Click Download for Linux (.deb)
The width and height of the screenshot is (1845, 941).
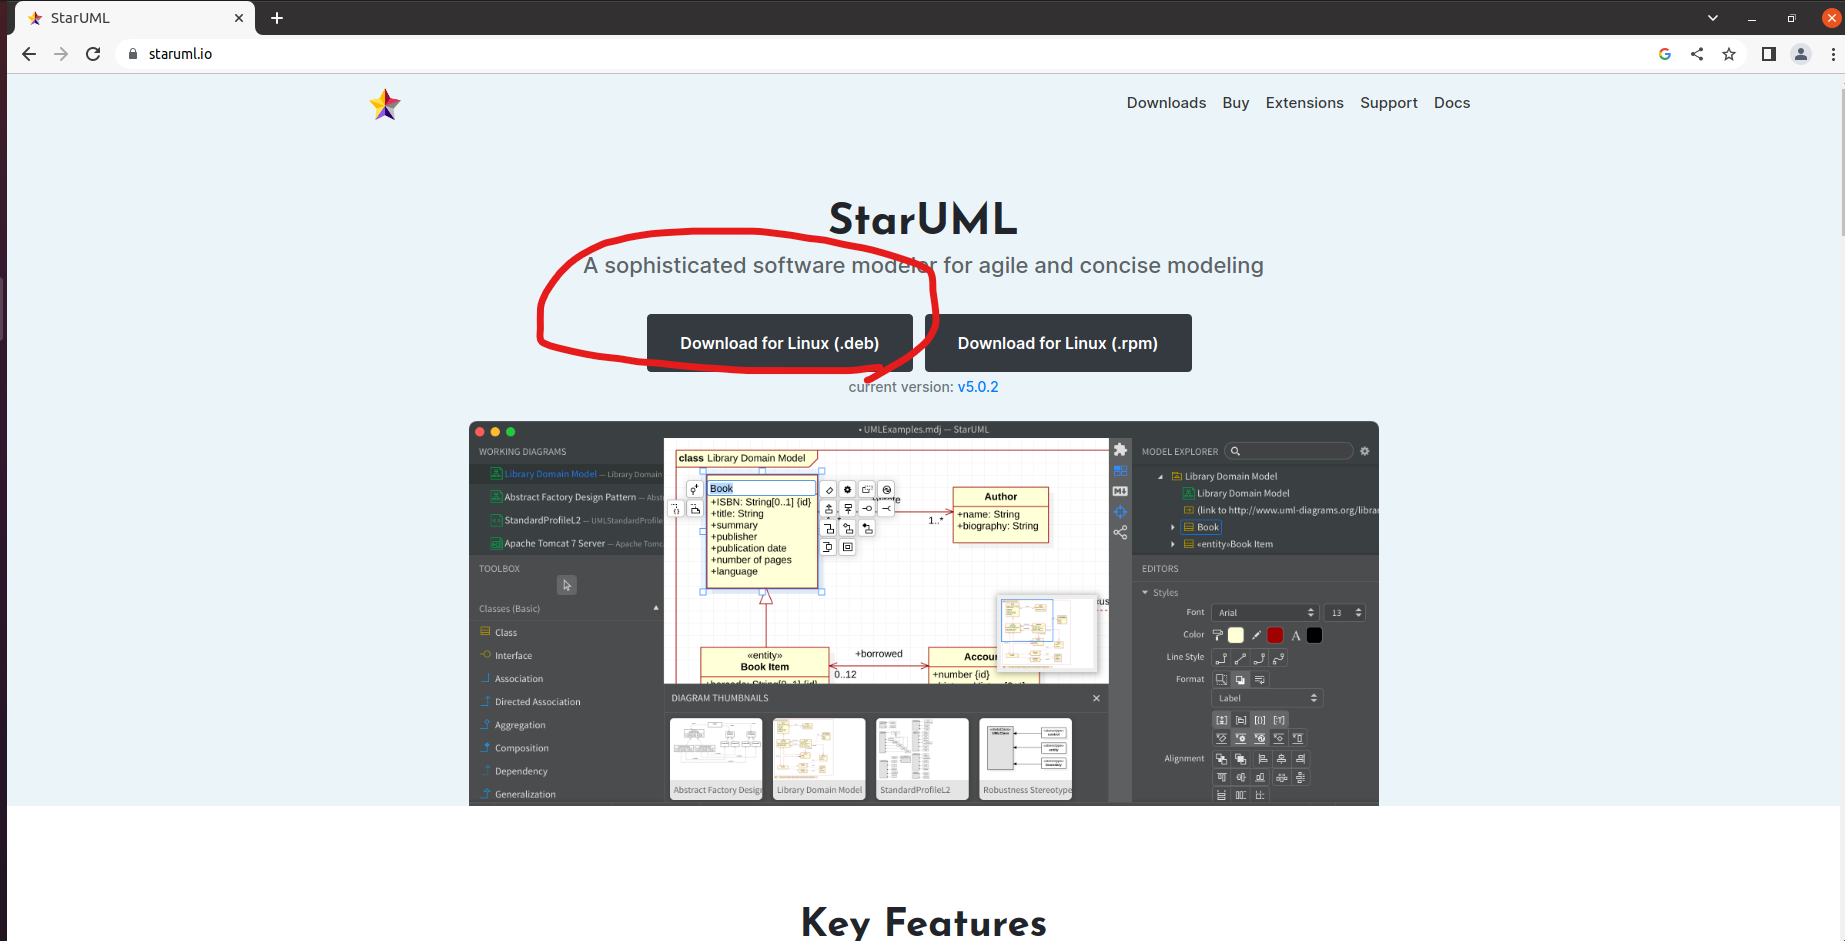[x=780, y=343]
